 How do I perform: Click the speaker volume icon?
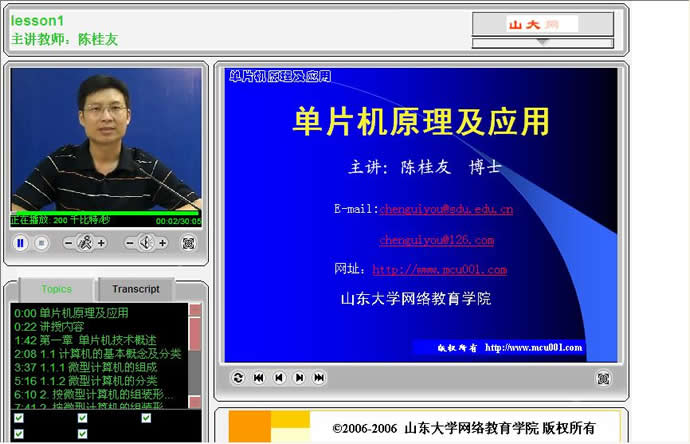146,243
